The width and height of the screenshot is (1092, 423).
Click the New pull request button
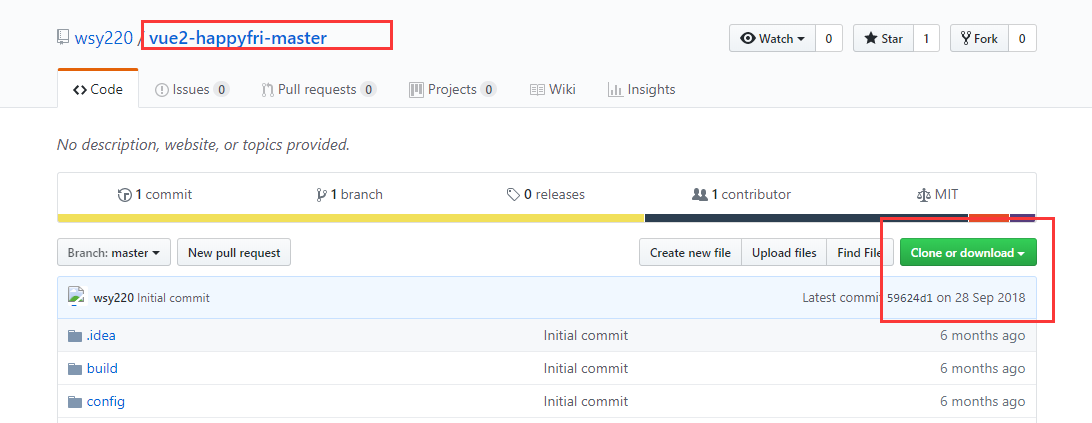(x=234, y=252)
